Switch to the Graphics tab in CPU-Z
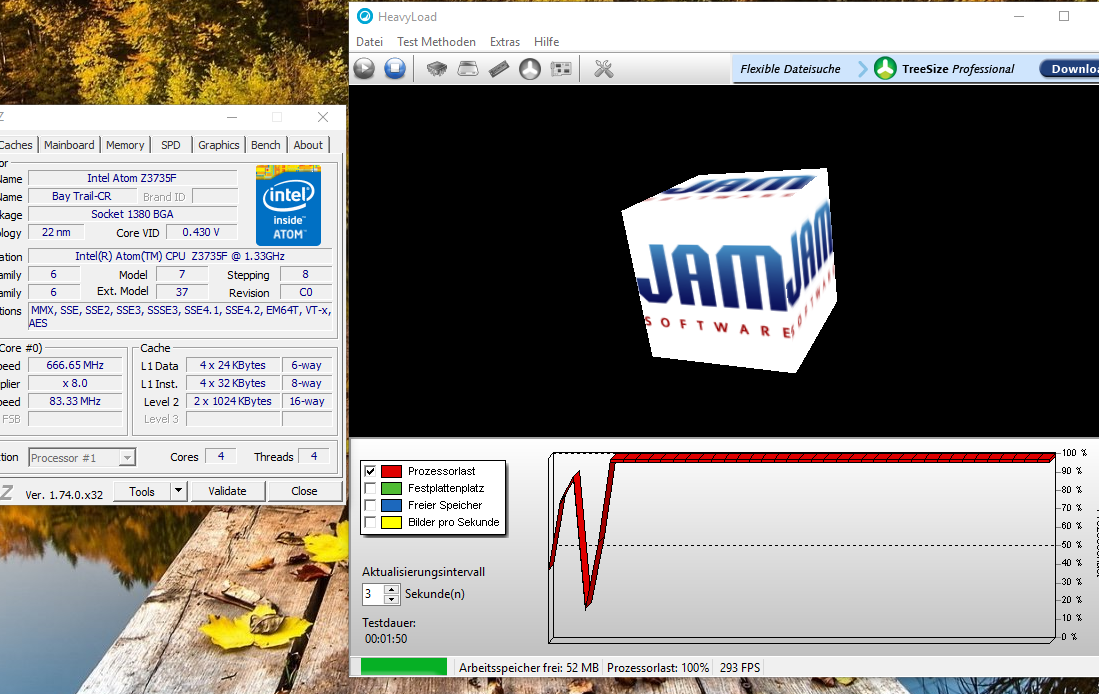This screenshot has width=1099, height=694. coord(219,145)
